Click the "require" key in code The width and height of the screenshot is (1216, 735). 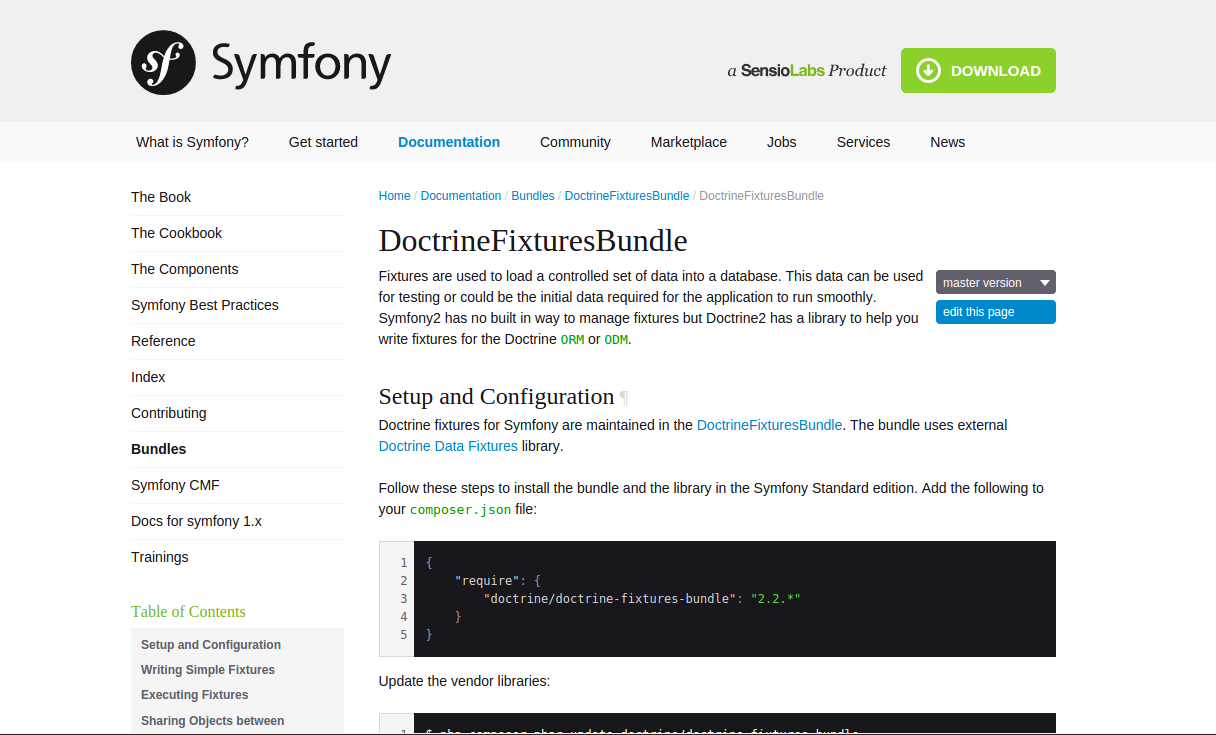tap(487, 580)
